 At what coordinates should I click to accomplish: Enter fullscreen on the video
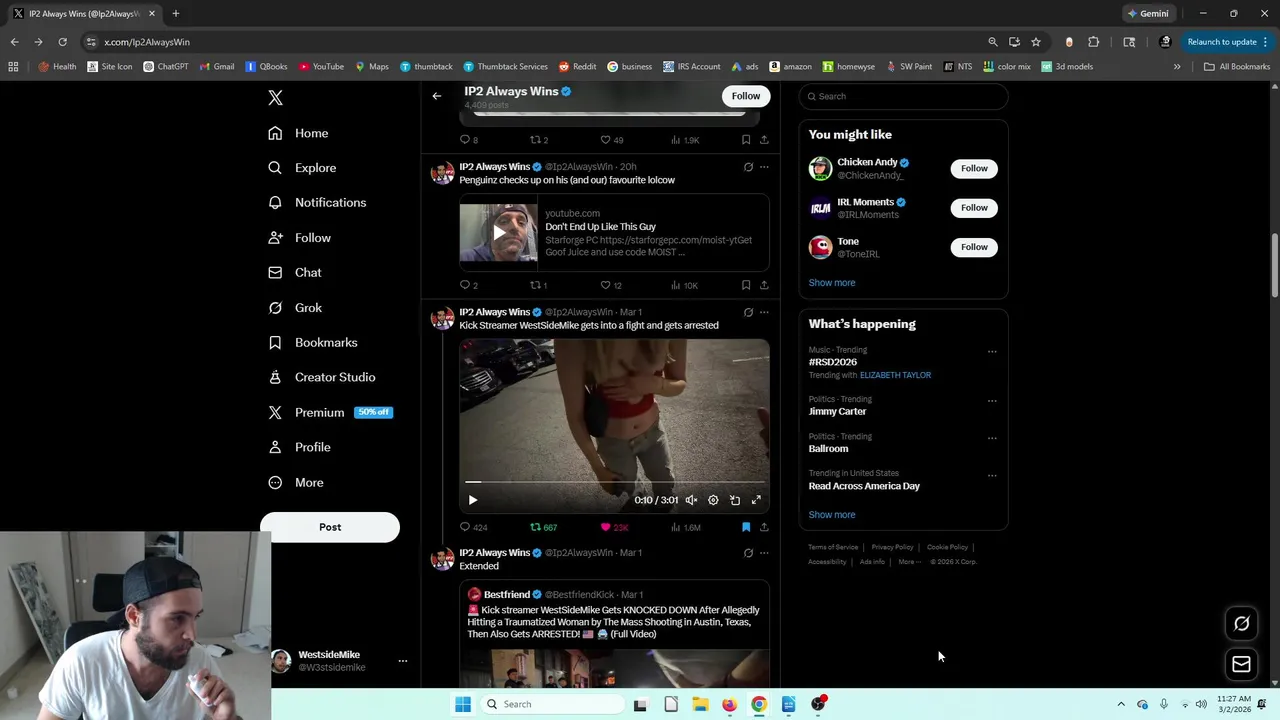(757, 500)
